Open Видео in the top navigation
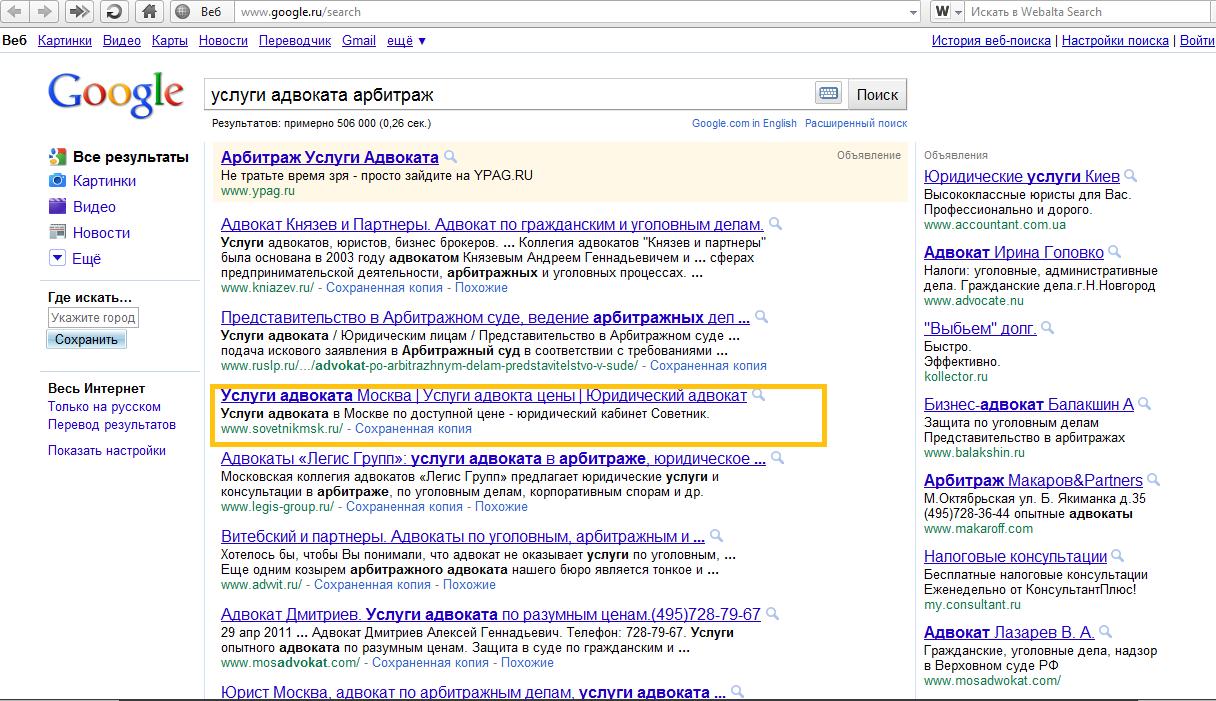The image size is (1216, 701). 122,41
